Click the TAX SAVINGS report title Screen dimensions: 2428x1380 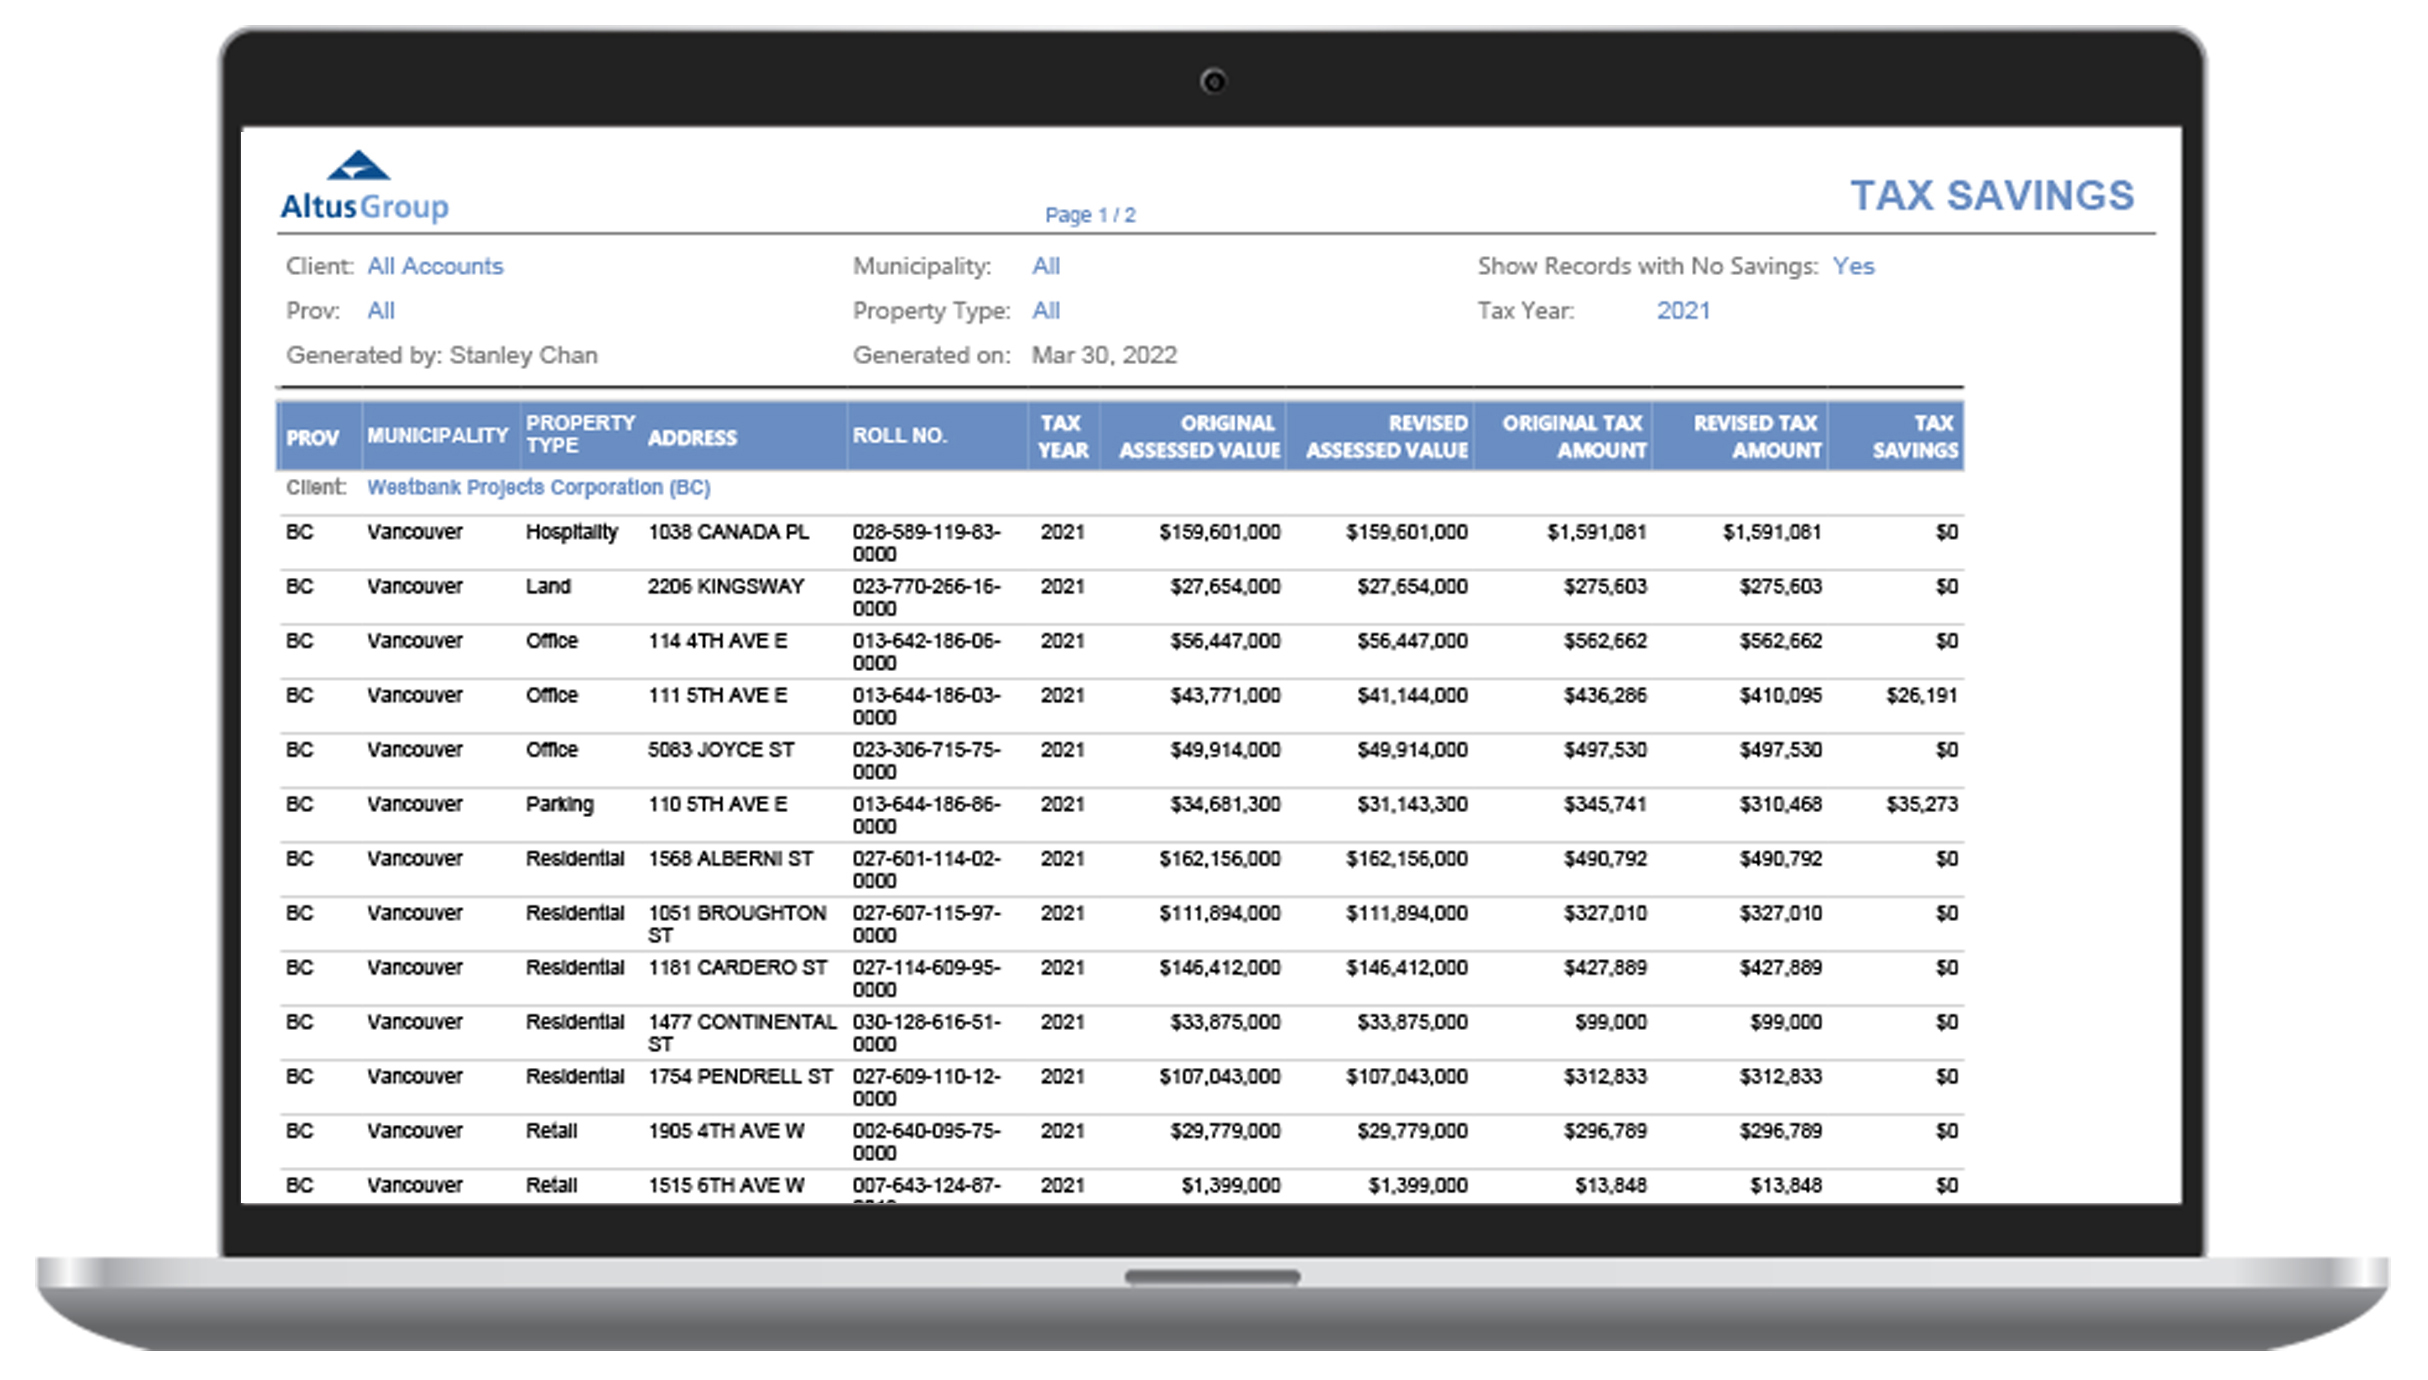pyautogui.click(x=1991, y=196)
